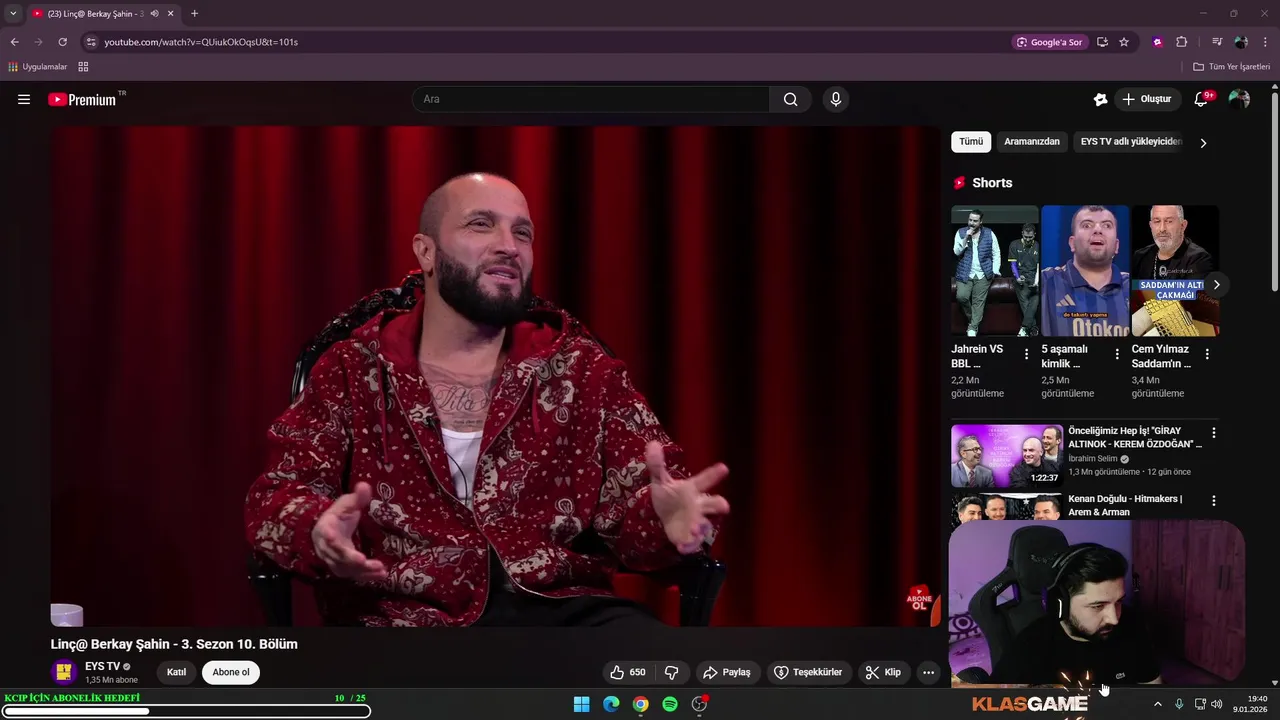1280x720 pixels.
Task: Click tab groups grid icon in bookmarks bar
Action: point(83,67)
